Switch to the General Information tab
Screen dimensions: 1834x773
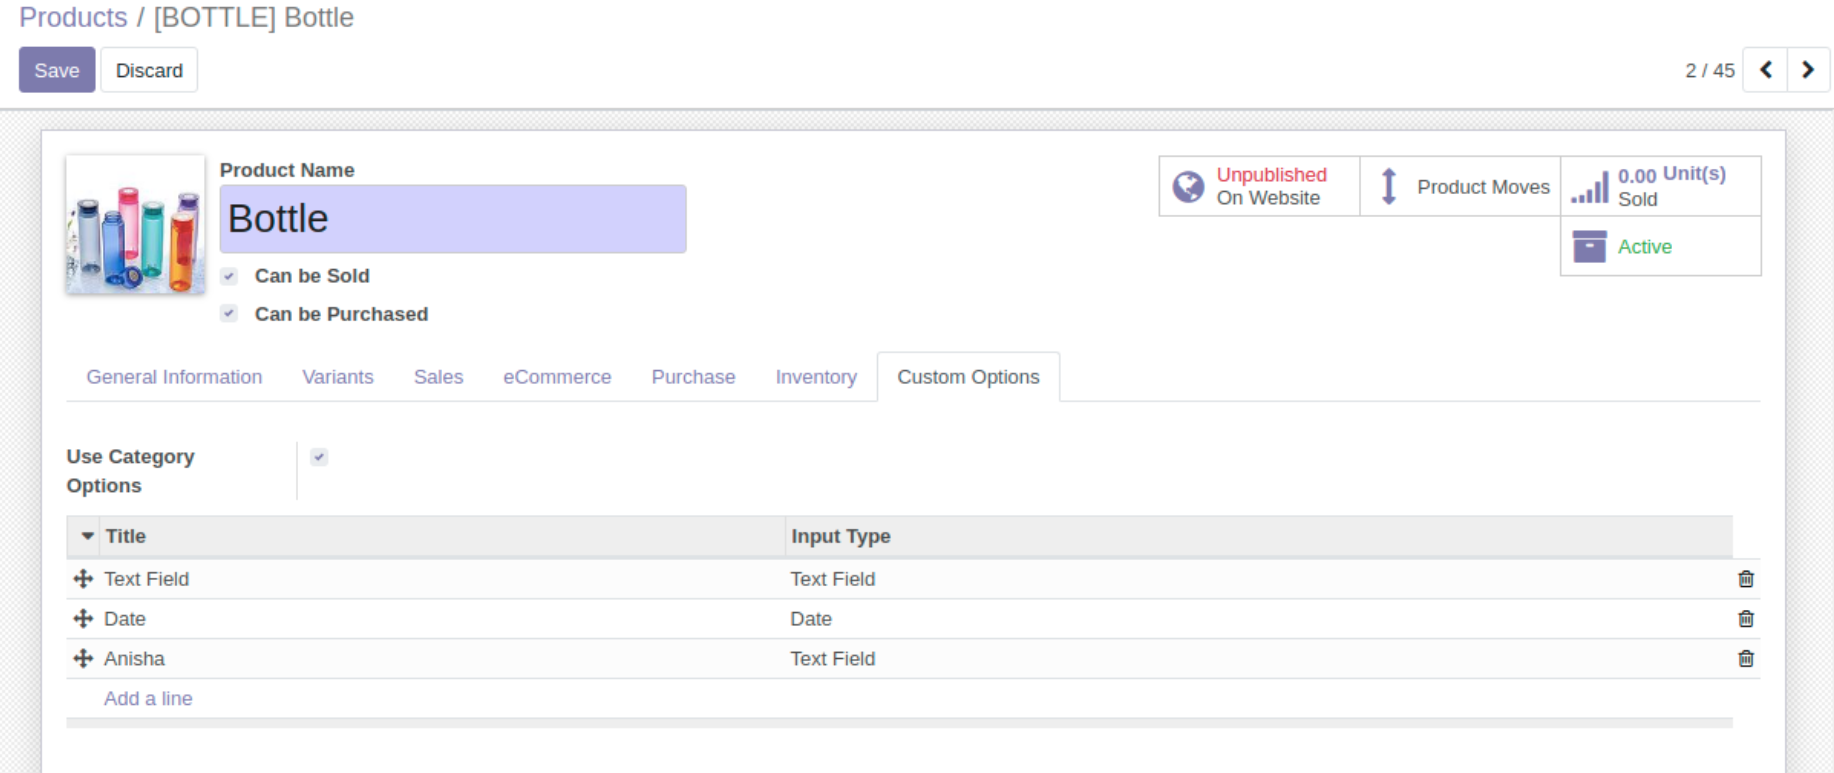click(x=174, y=377)
